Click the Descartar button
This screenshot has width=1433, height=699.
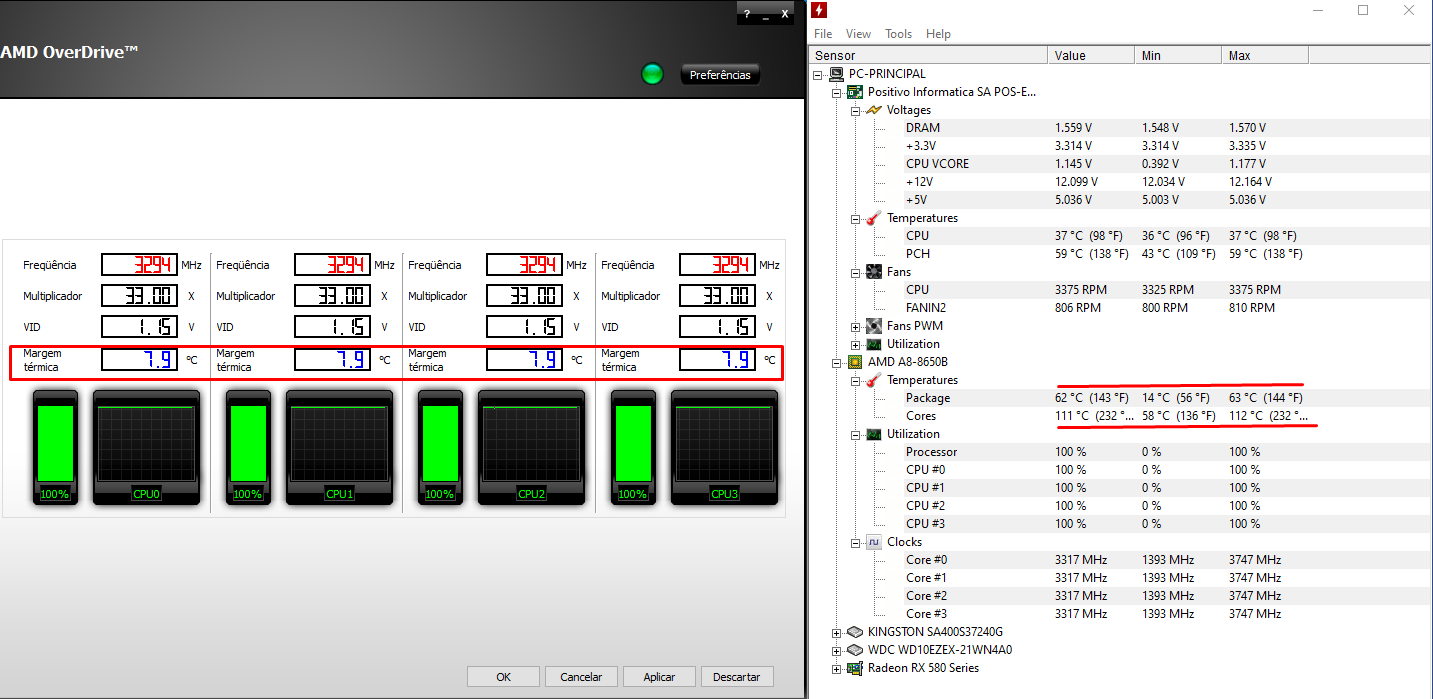[x=737, y=677]
